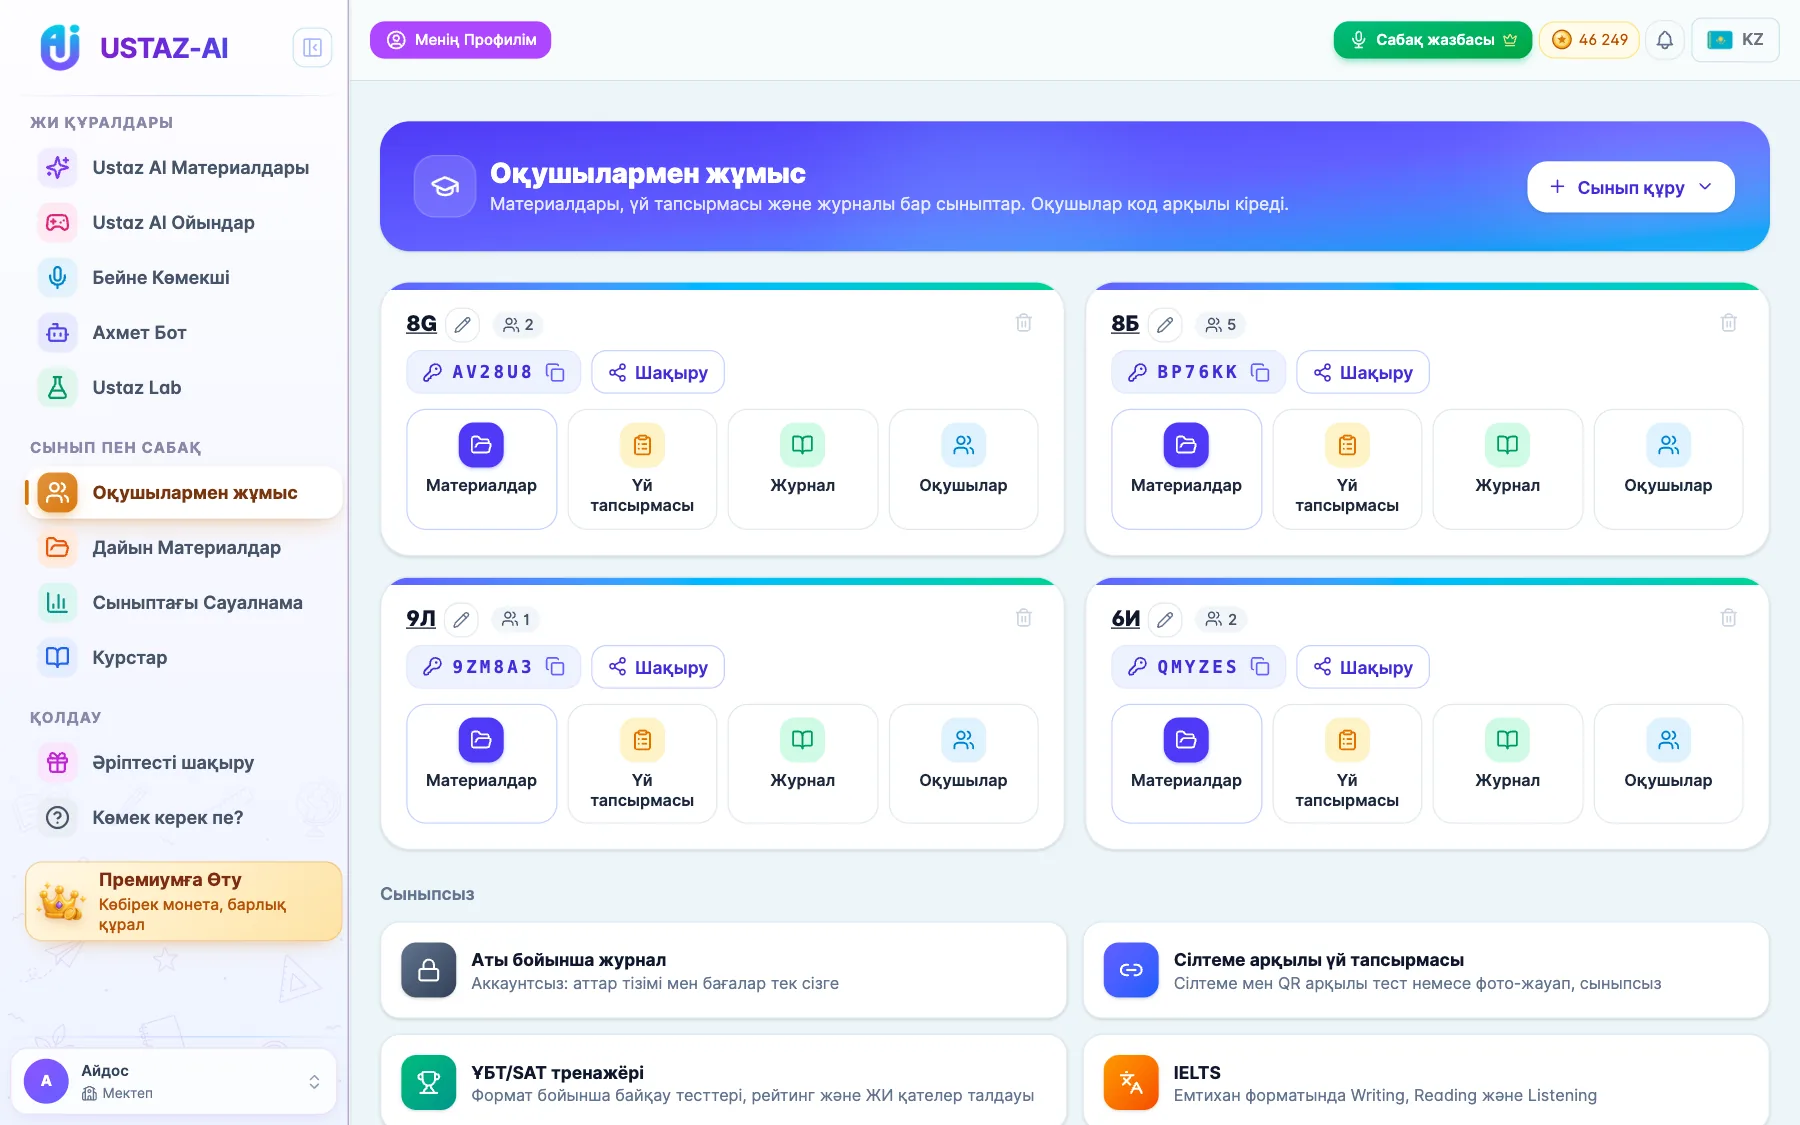Open Сілтеме арқылы үй тапсырмасы card
The width and height of the screenshot is (1800, 1125).
1426,971
